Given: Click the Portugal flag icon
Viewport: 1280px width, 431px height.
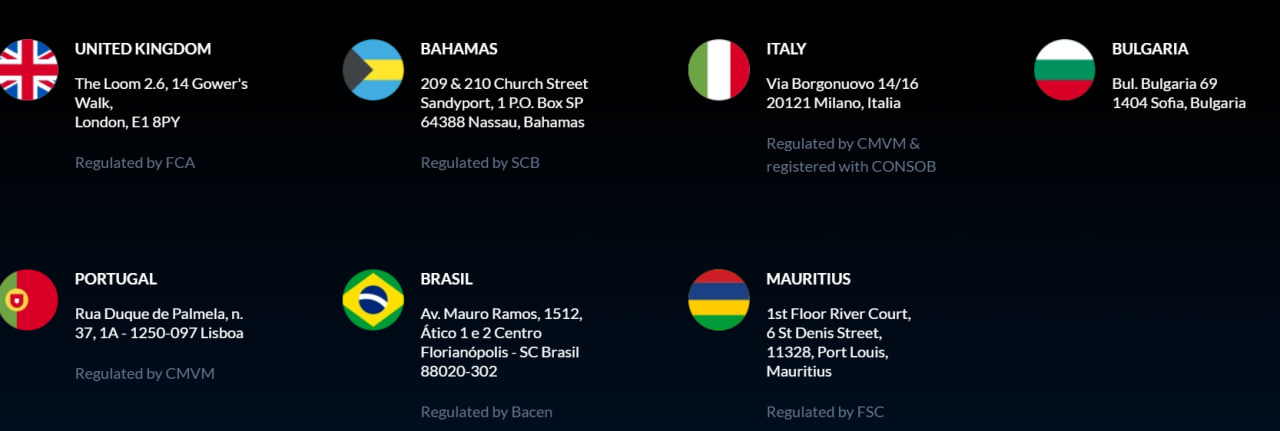Looking at the screenshot, I should [x=28, y=300].
